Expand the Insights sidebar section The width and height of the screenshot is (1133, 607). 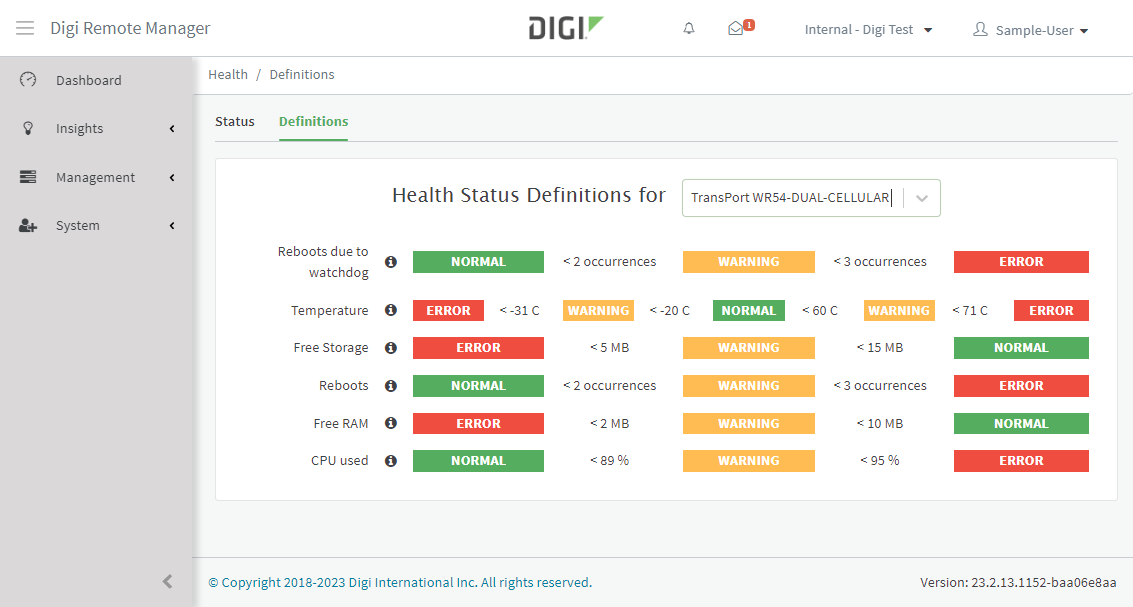[x=172, y=129]
